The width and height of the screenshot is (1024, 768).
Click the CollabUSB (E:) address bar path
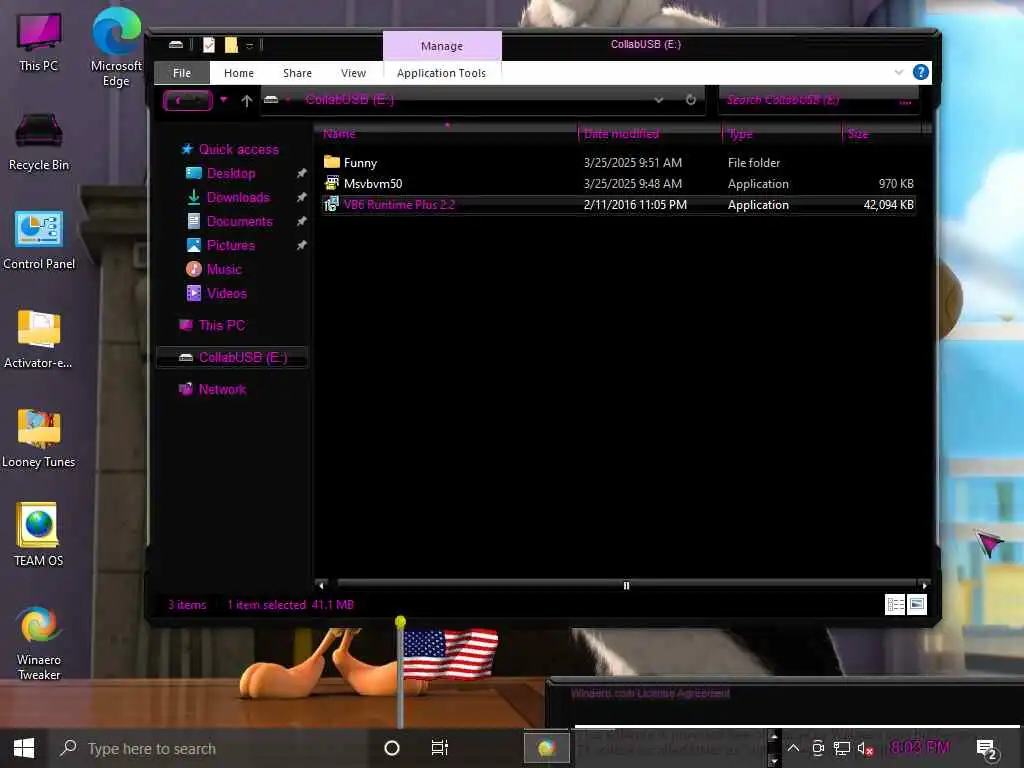pos(349,100)
